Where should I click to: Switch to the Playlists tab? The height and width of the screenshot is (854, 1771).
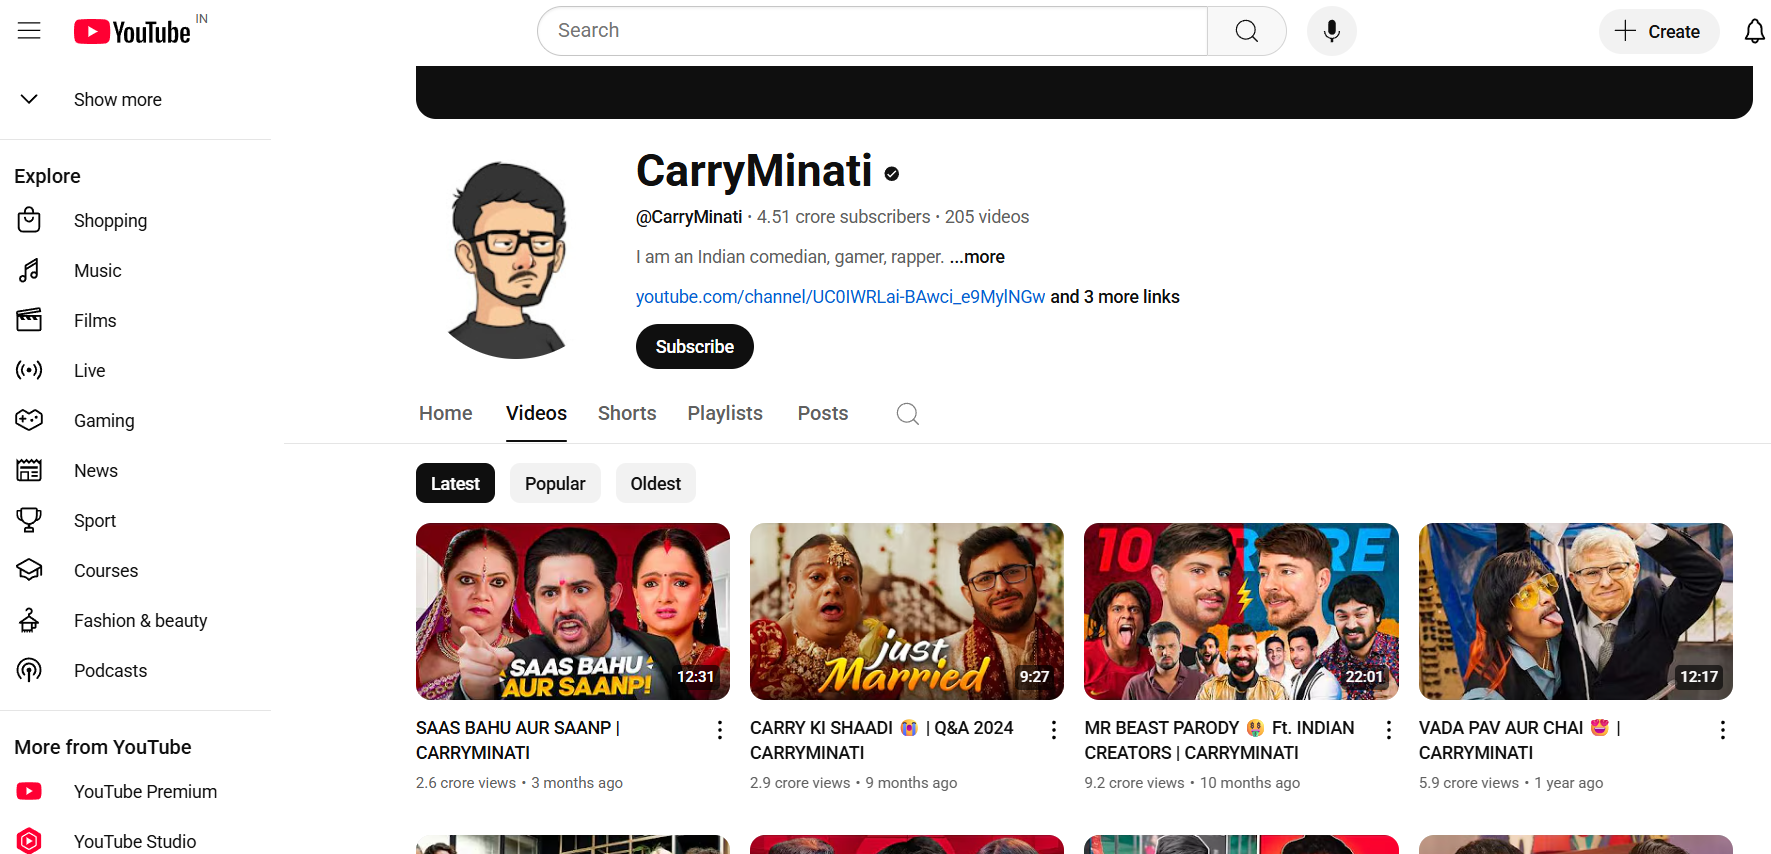coord(725,413)
